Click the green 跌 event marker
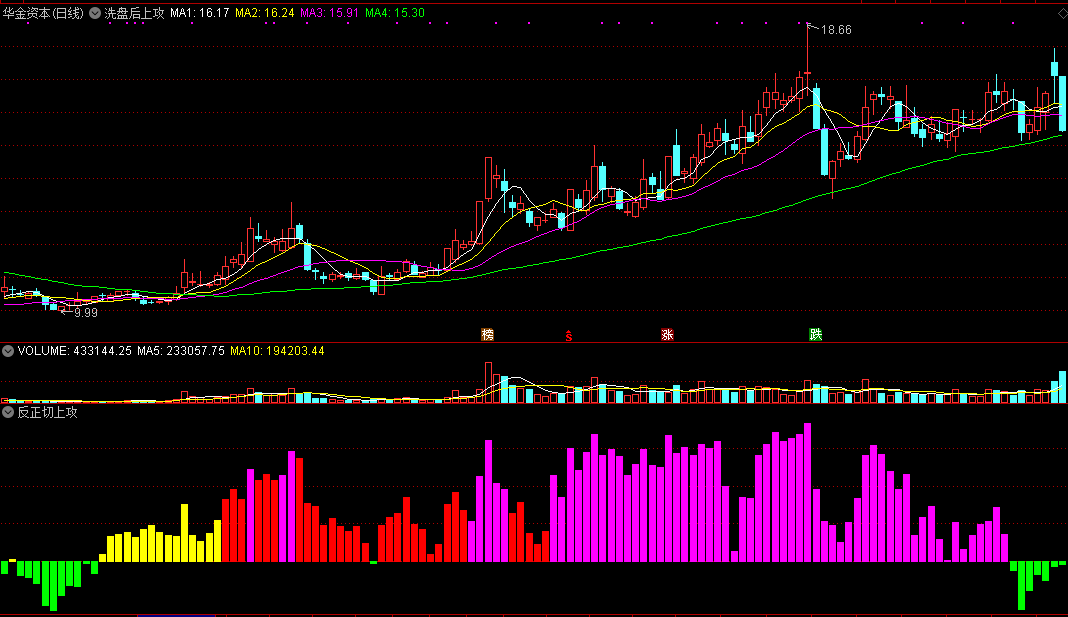This screenshot has width=1068, height=617. 815,334
